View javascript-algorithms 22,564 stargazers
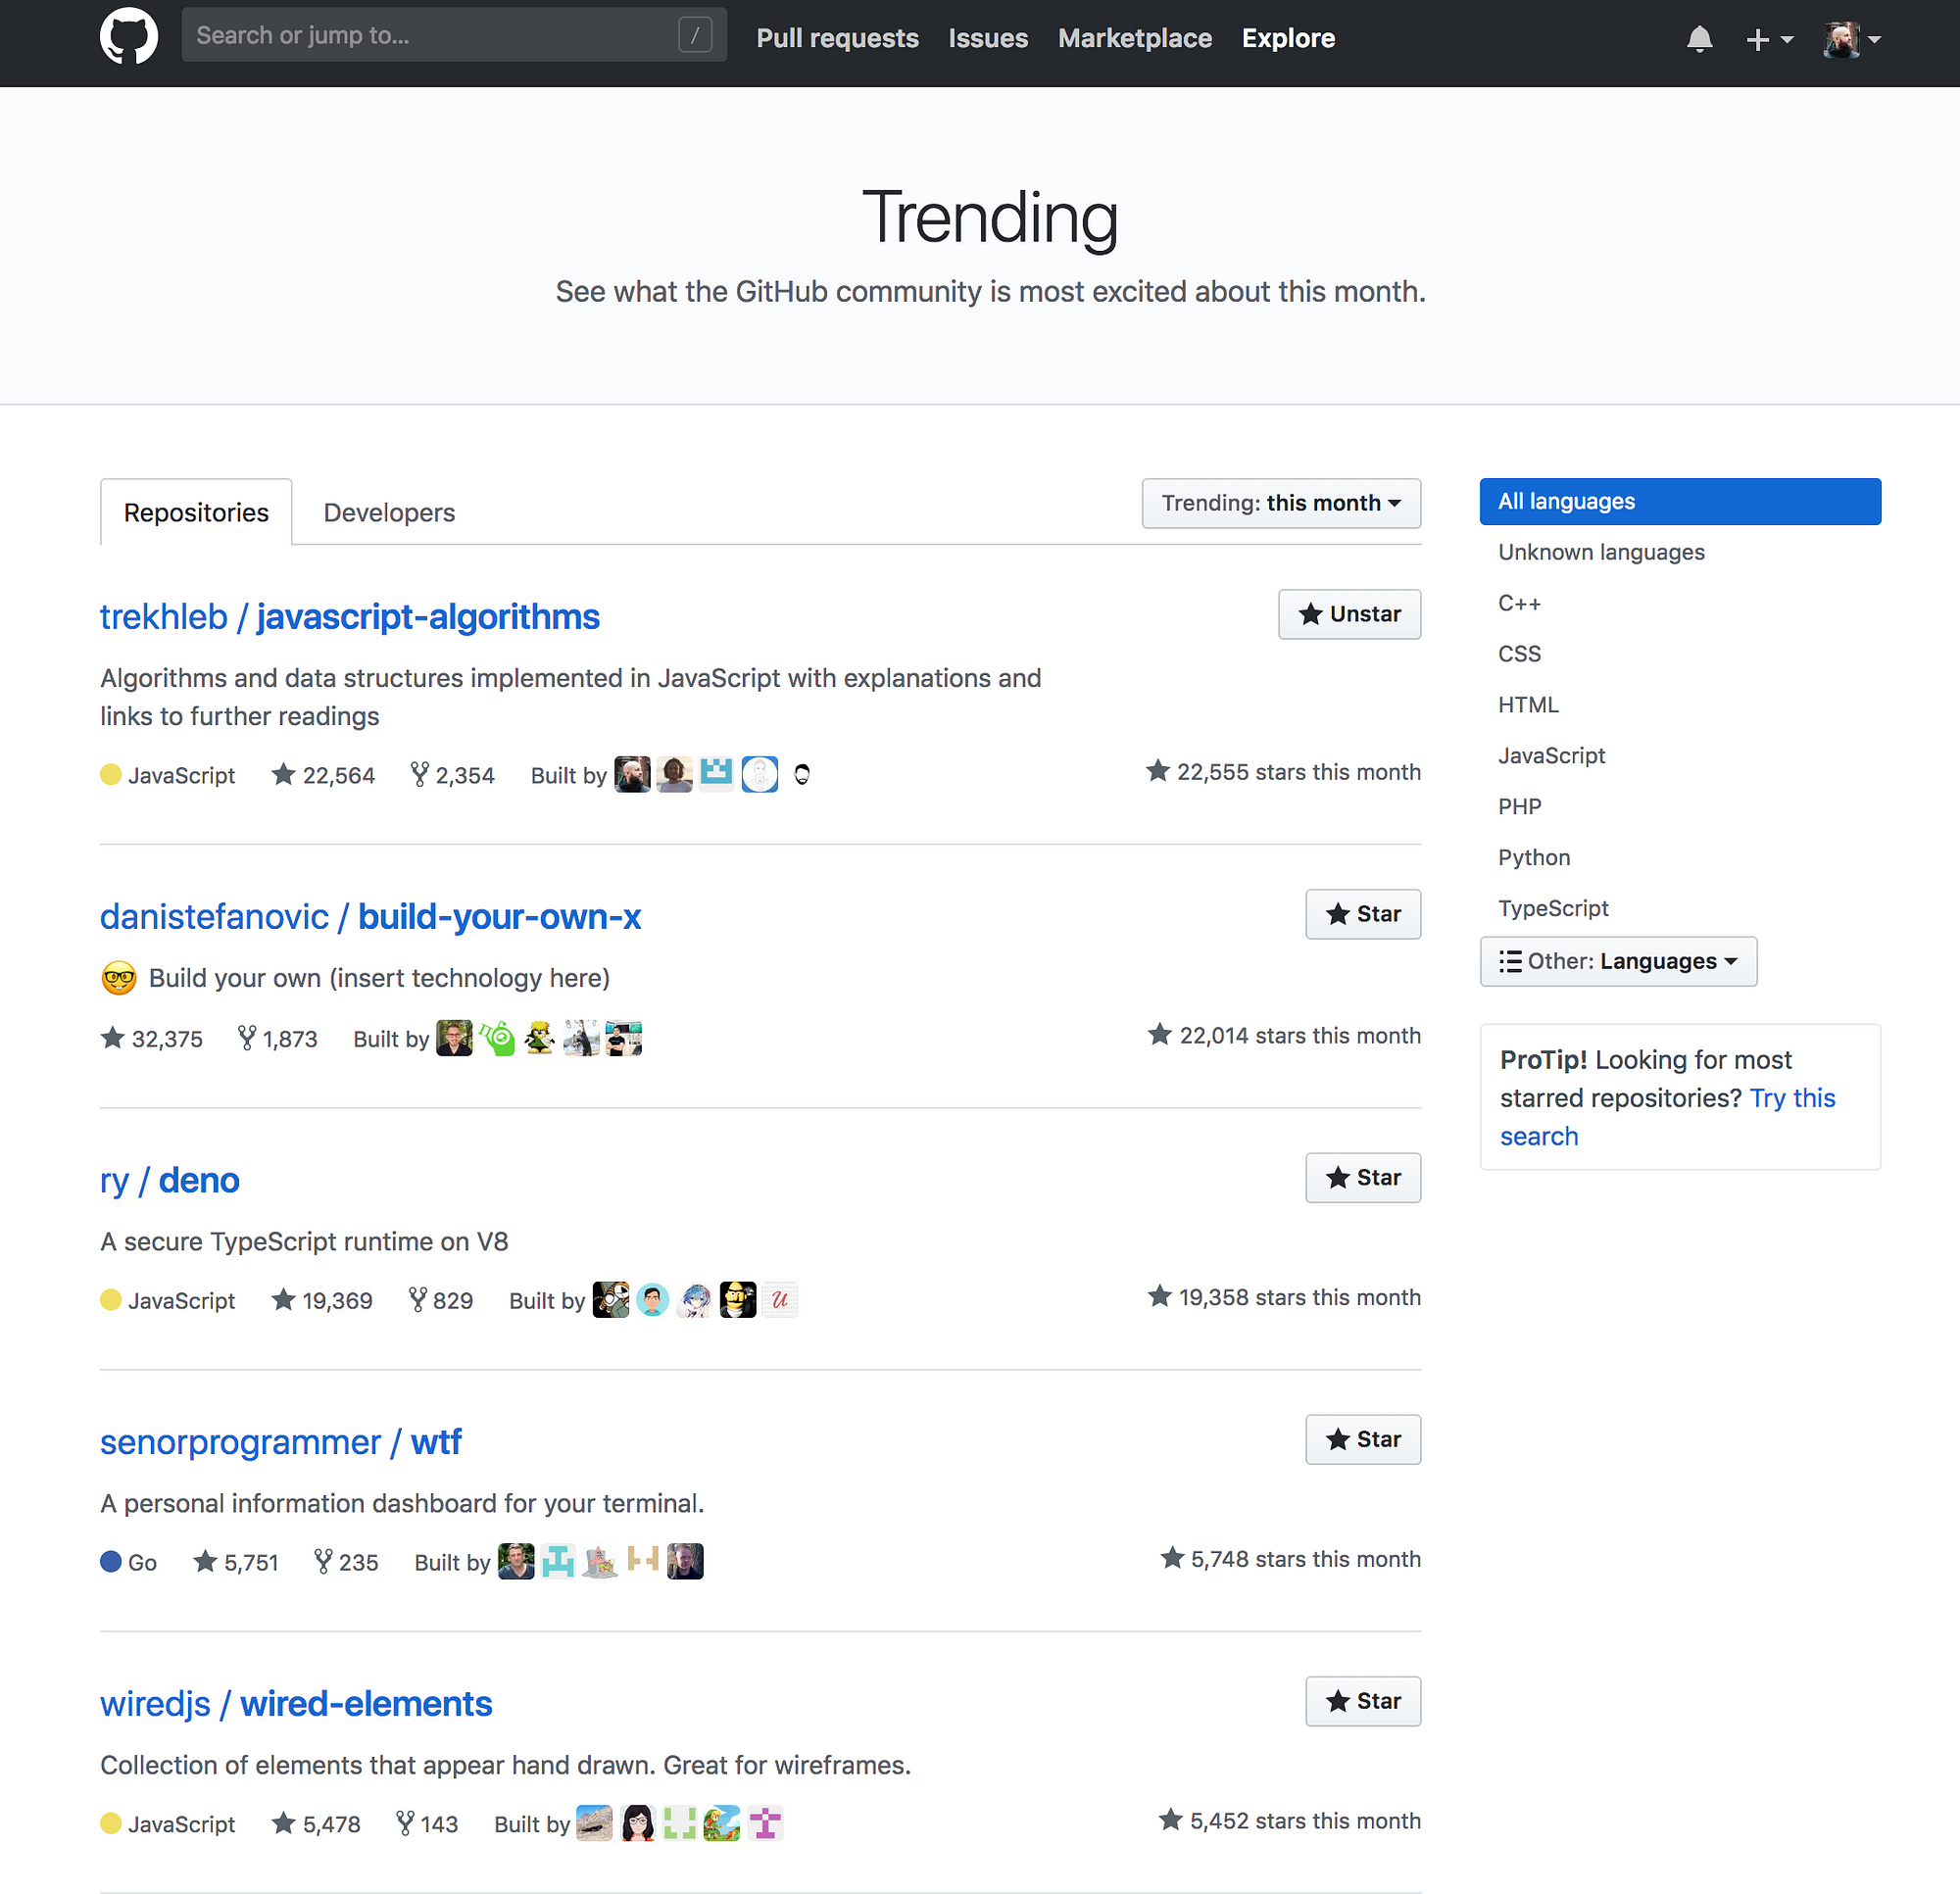1960x1894 pixels. pyautogui.click(x=323, y=775)
